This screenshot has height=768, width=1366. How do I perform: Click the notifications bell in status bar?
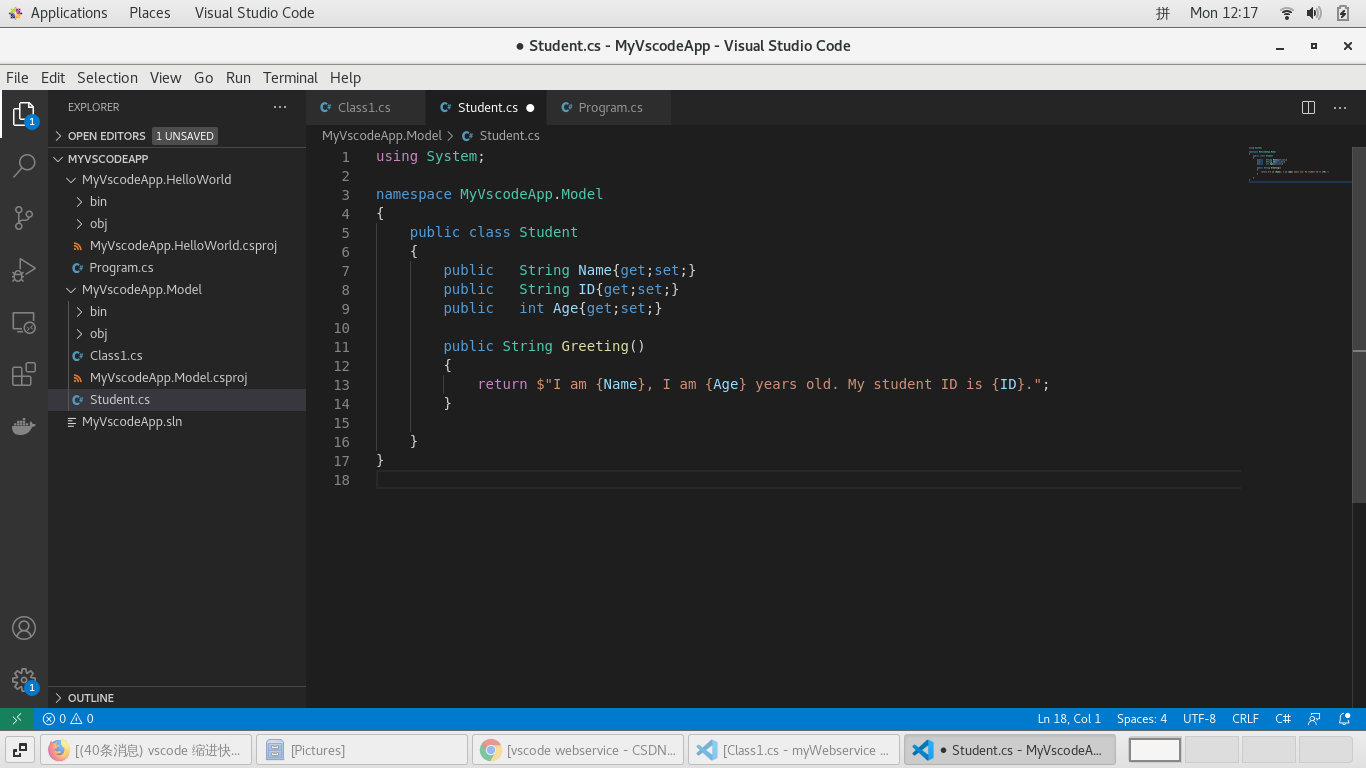(x=1344, y=718)
